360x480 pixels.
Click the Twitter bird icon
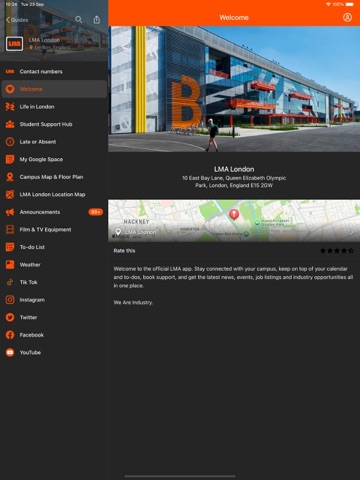[10, 317]
